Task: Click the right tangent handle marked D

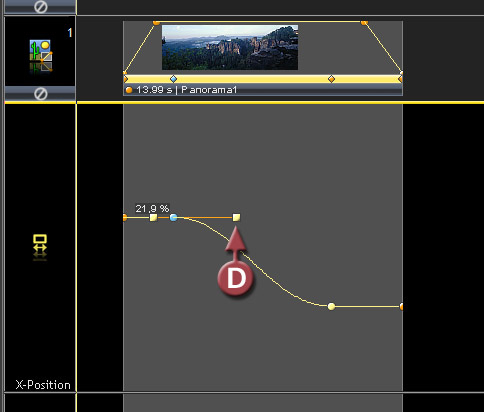Action: coord(236,218)
